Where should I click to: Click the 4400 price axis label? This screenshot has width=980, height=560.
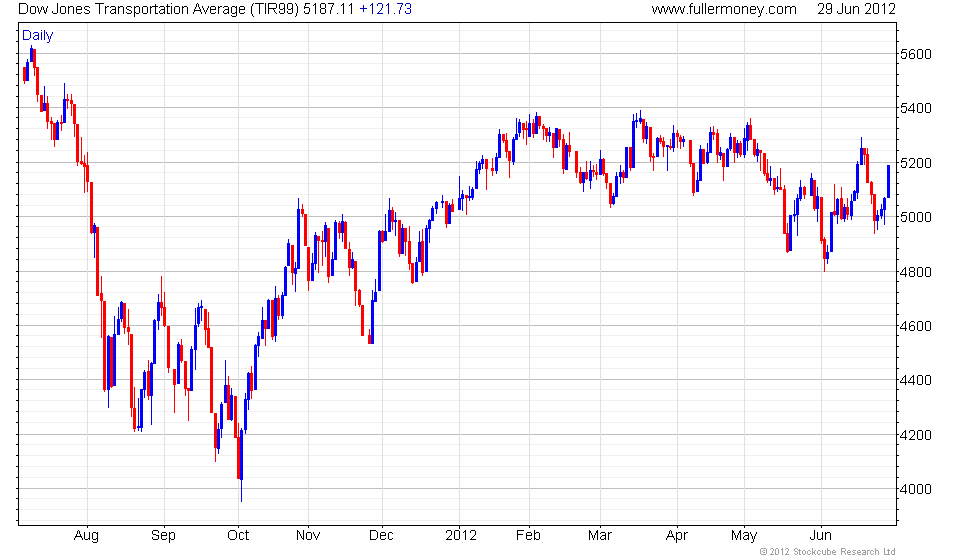coord(916,381)
